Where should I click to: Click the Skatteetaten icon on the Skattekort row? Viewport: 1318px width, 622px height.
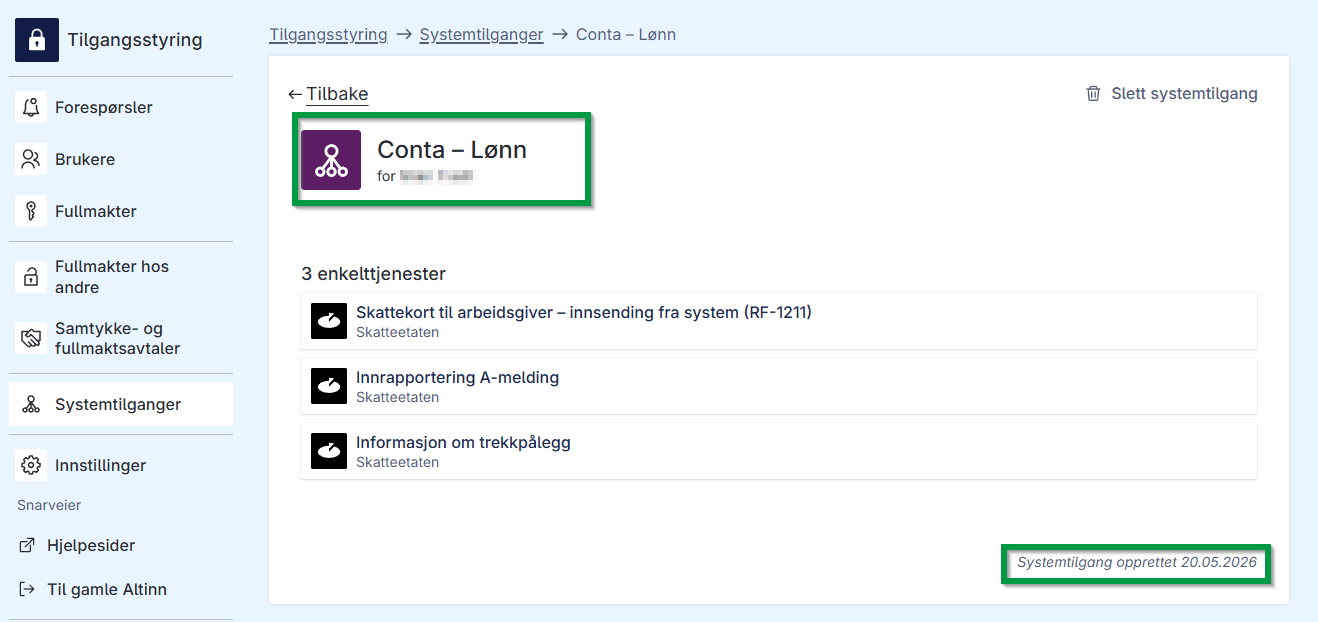tap(329, 321)
